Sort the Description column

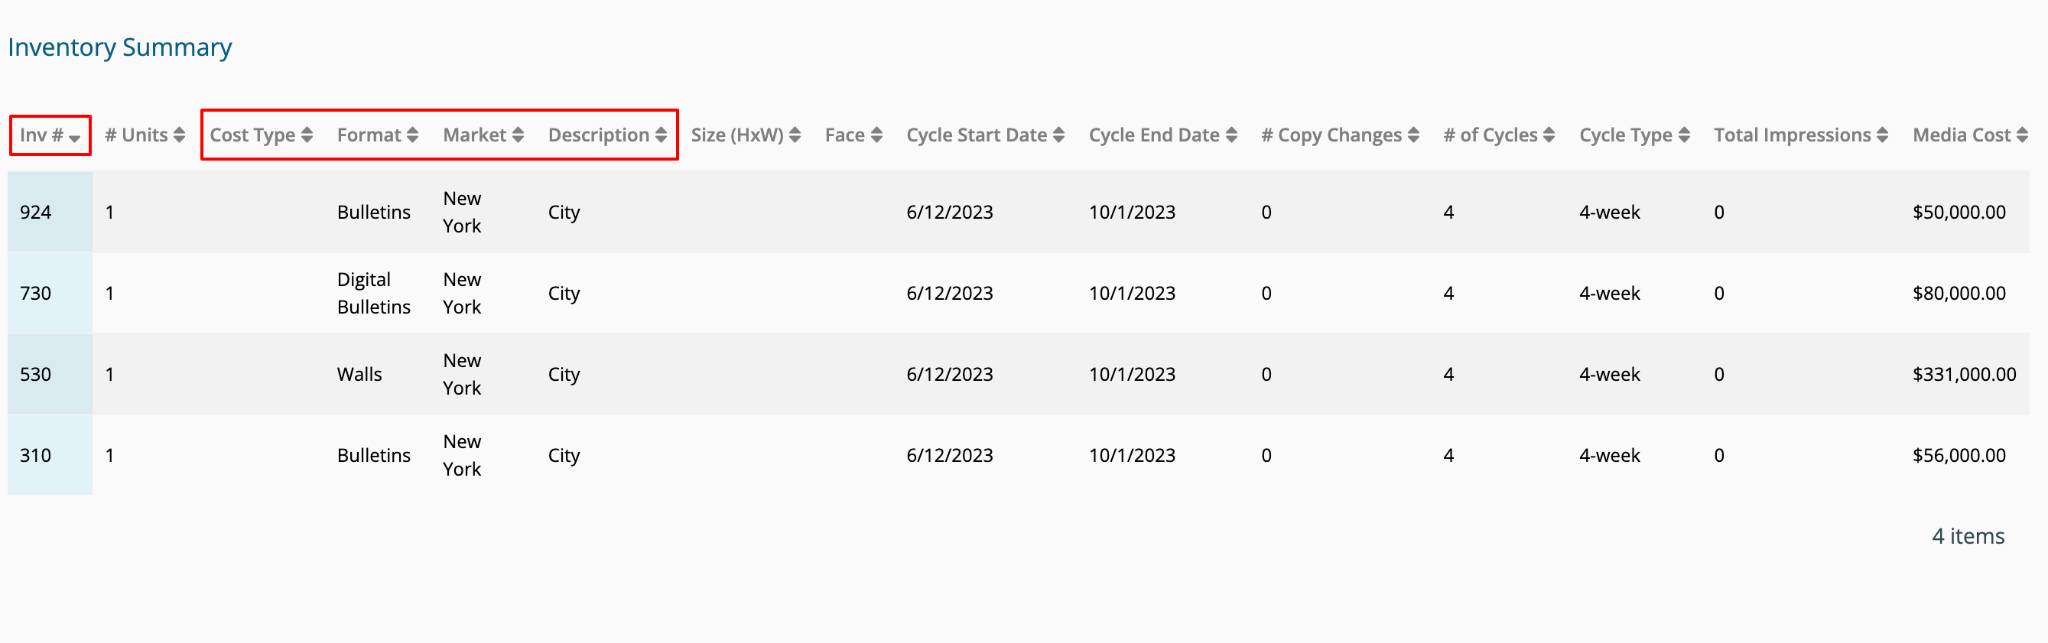[607, 135]
